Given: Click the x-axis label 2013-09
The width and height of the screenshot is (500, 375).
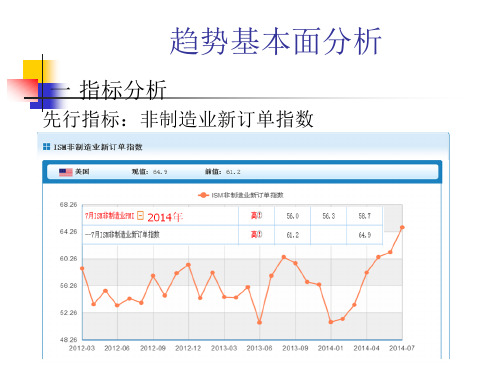Looking at the screenshot, I should coord(295,348).
